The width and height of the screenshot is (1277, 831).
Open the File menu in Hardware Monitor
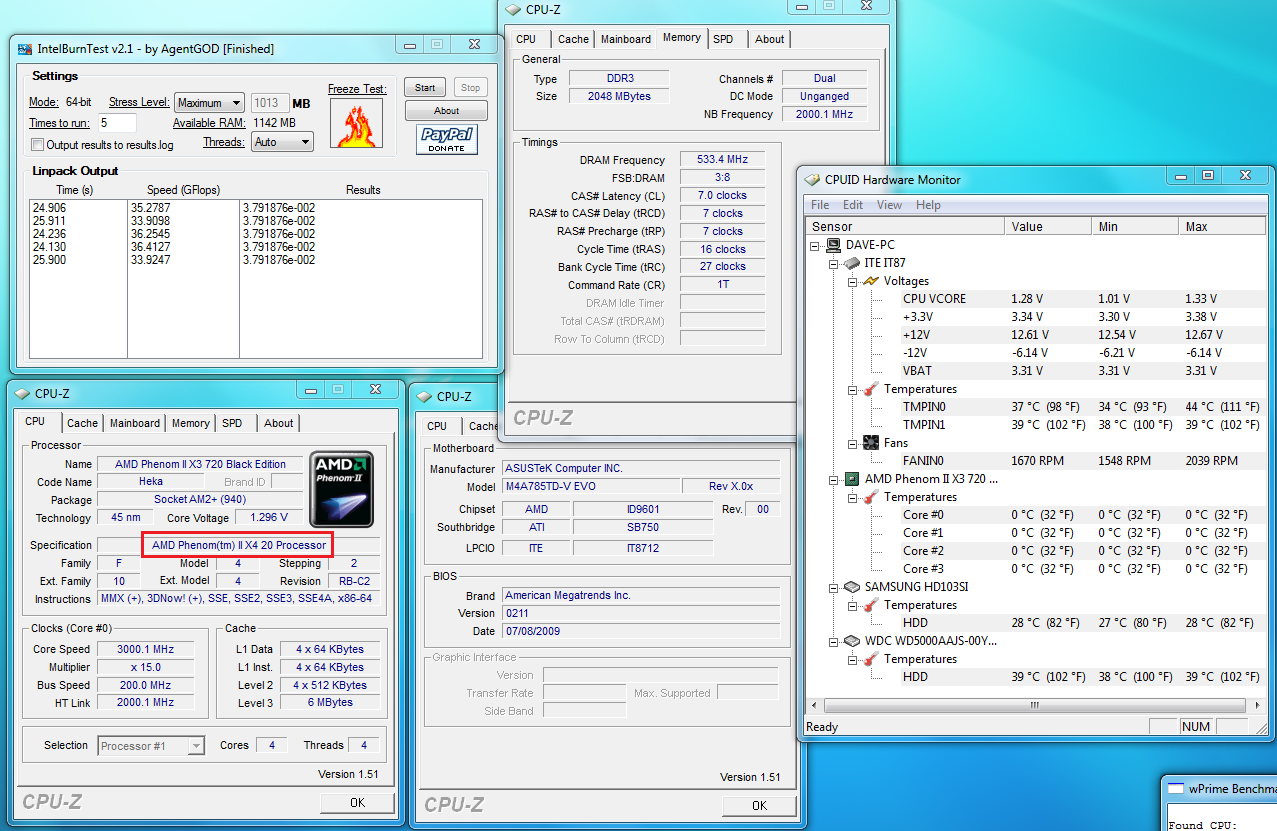tap(820, 205)
